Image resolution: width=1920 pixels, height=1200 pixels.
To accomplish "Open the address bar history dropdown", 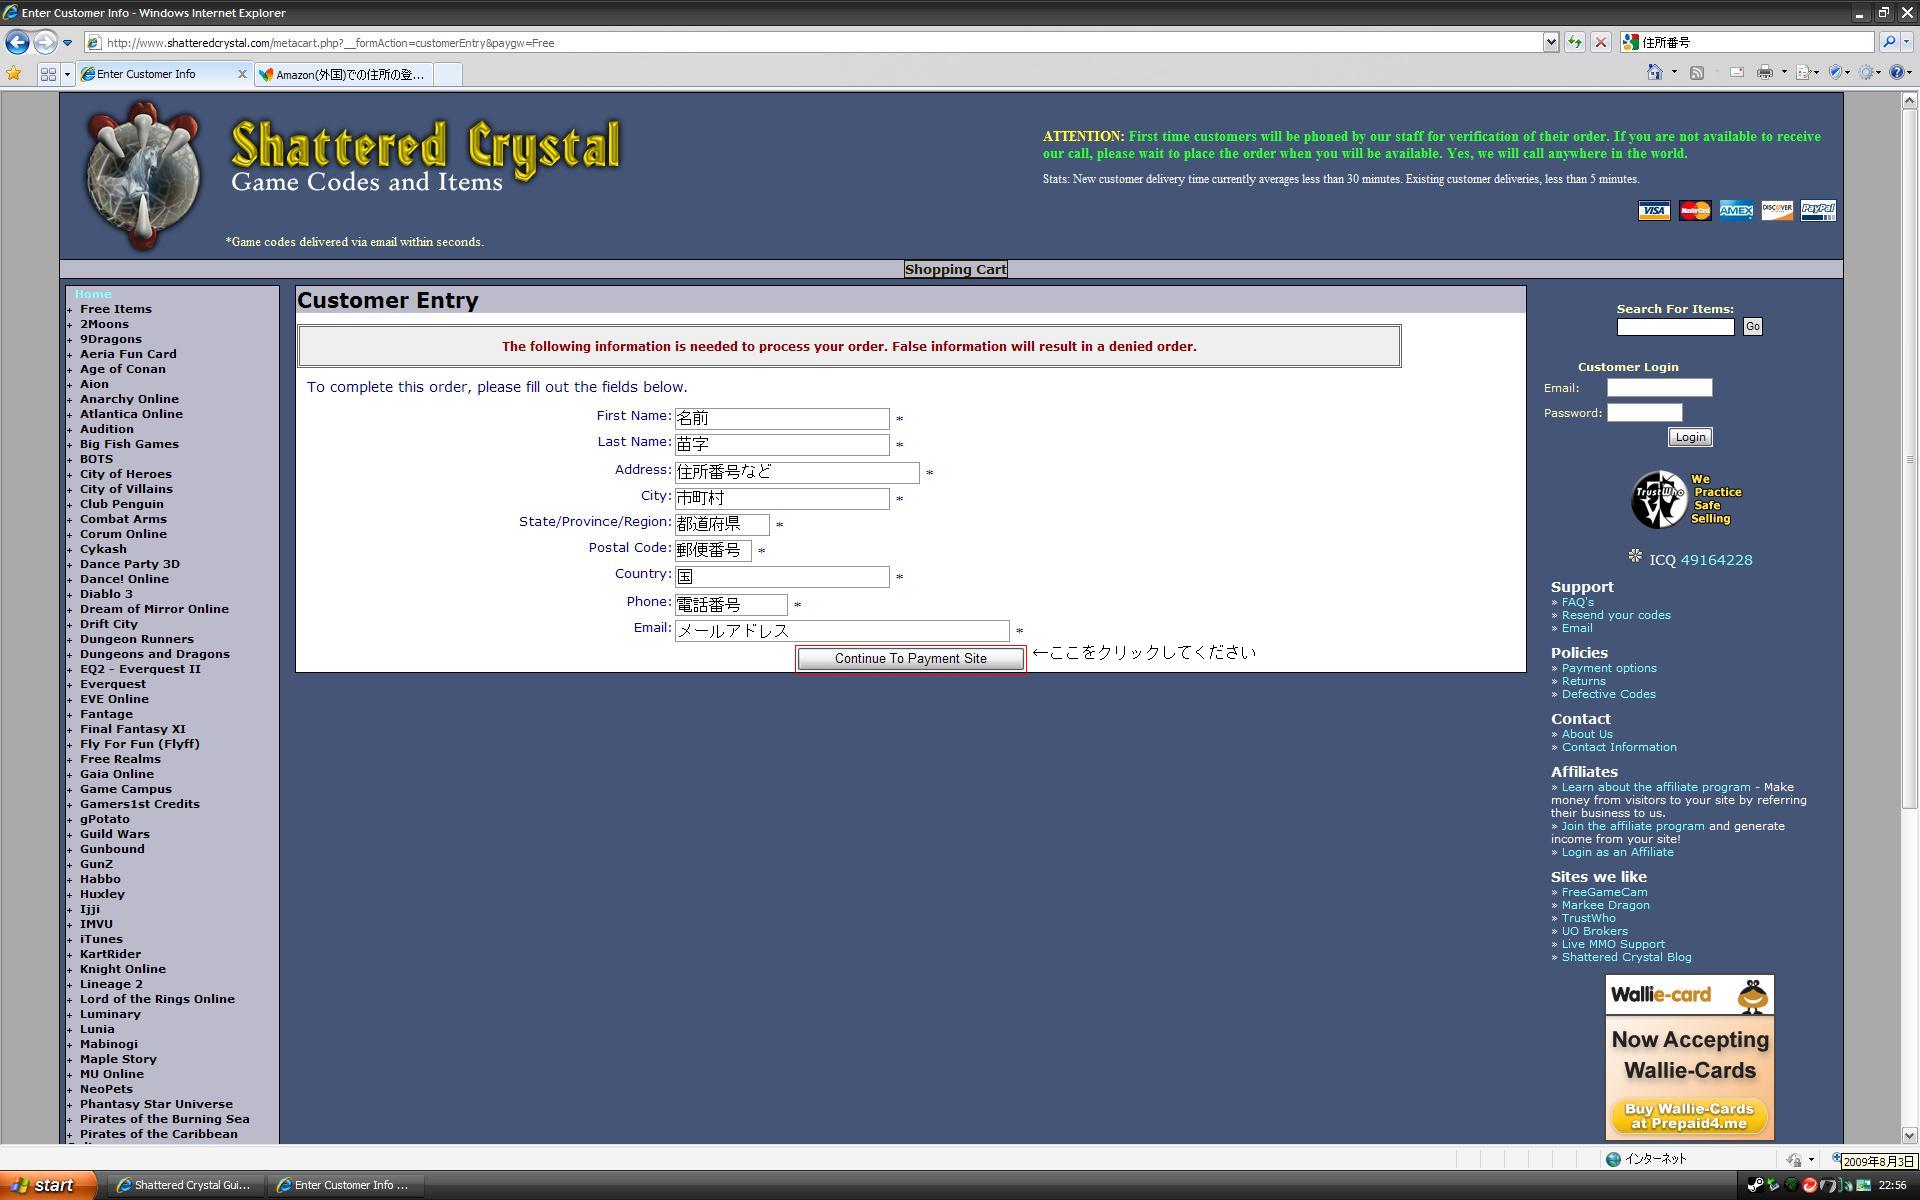I will (1551, 42).
